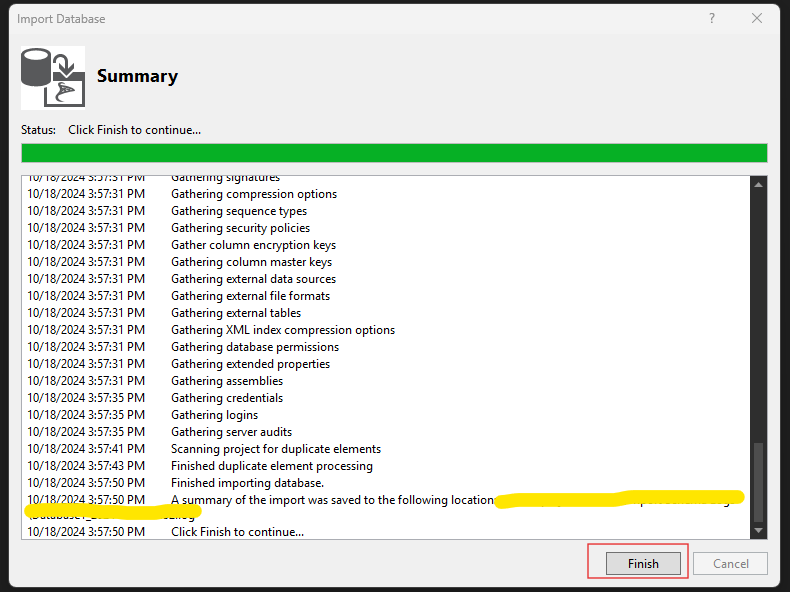
Task: Select the 'Gathering server audits' log line
Action: [231, 432]
